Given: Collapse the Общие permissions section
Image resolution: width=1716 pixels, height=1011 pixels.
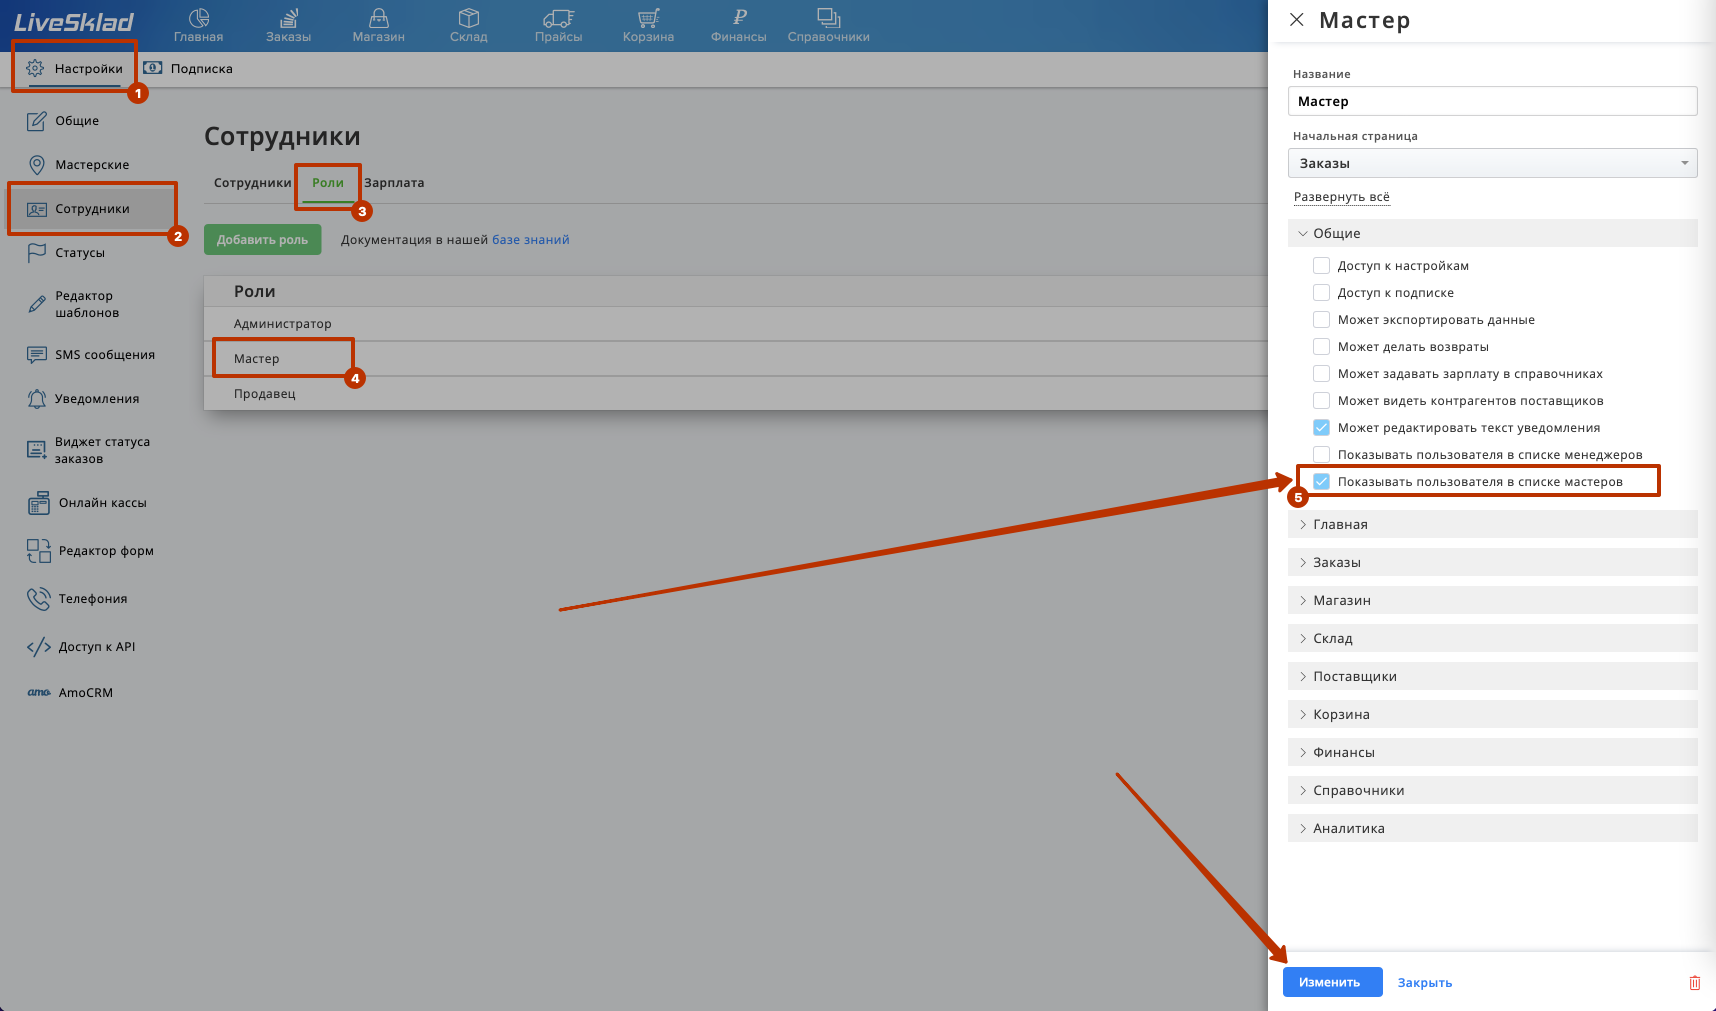Looking at the screenshot, I should [1492, 233].
